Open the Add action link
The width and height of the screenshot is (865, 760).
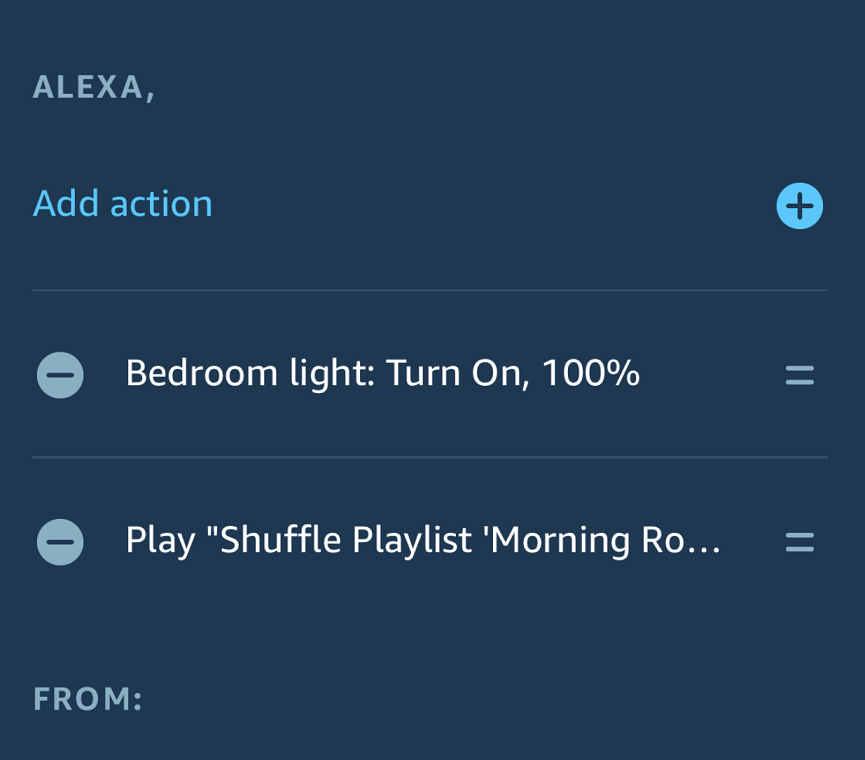123,204
